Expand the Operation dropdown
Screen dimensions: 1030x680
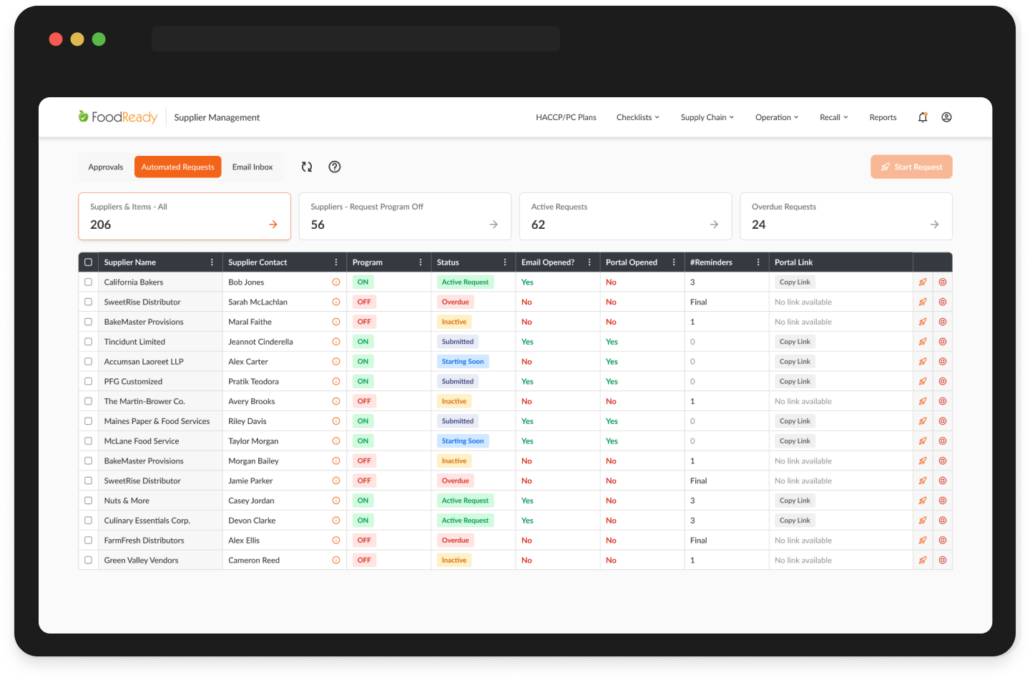[774, 117]
